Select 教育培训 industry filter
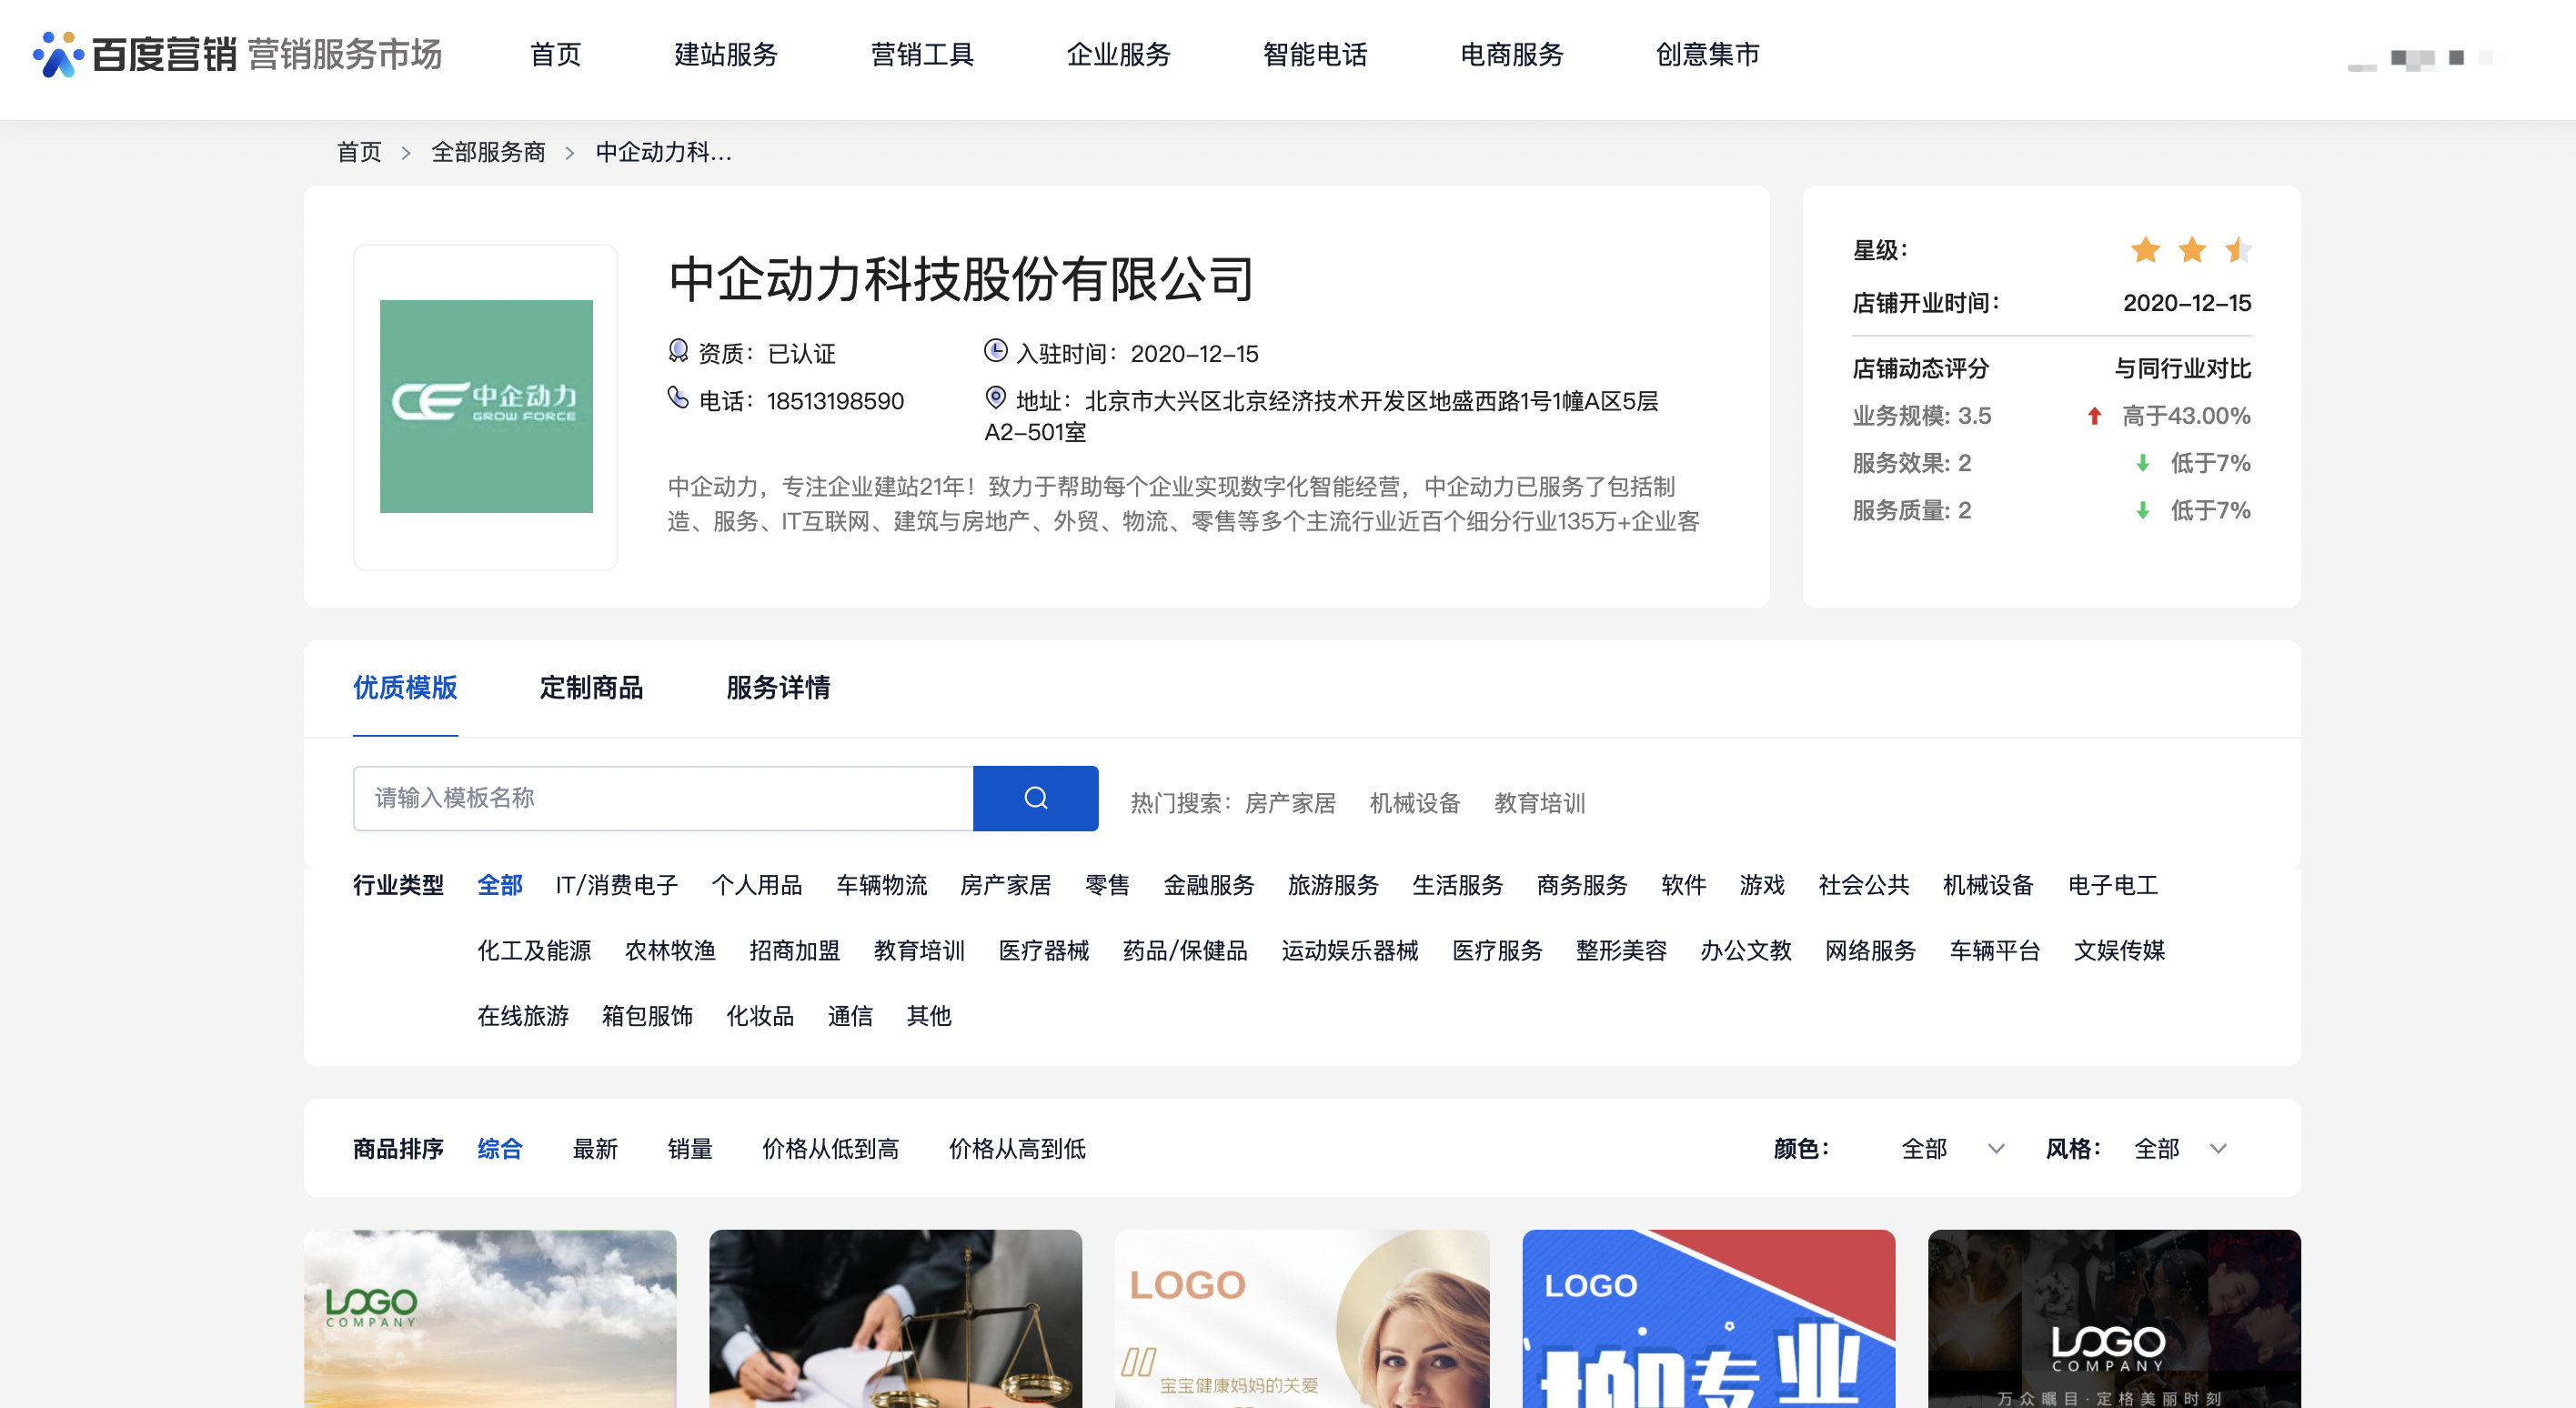The height and width of the screenshot is (1408, 2576). (919, 950)
